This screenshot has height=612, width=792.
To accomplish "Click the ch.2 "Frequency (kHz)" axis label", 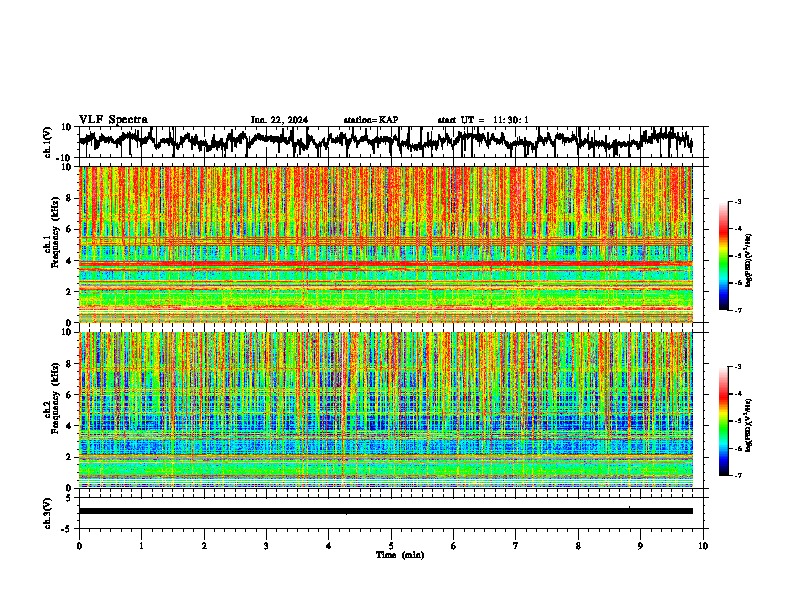I will pos(55,398).
